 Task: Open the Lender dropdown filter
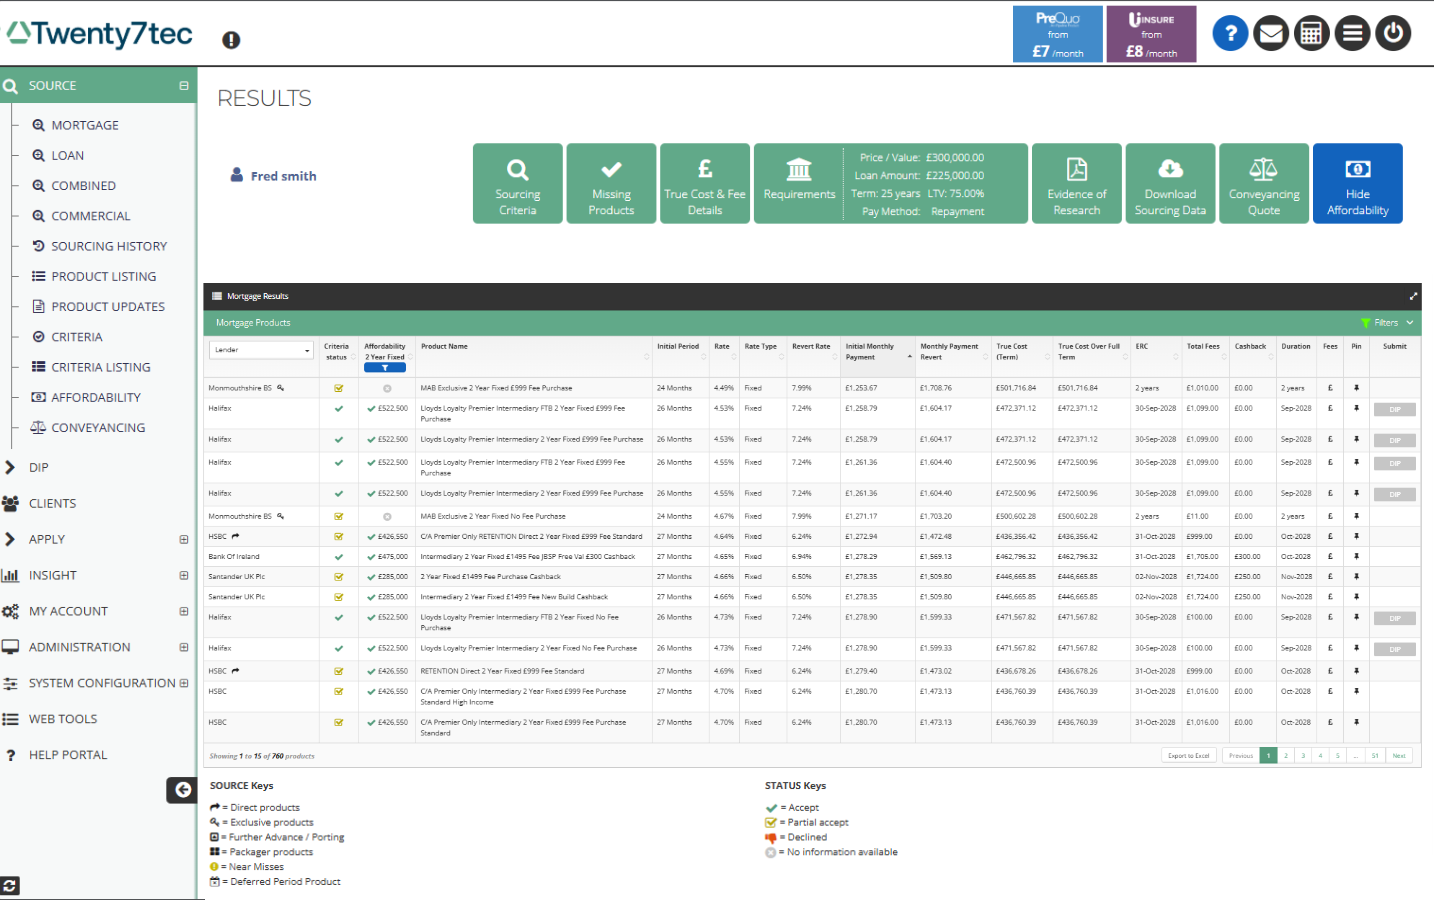click(x=261, y=350)
